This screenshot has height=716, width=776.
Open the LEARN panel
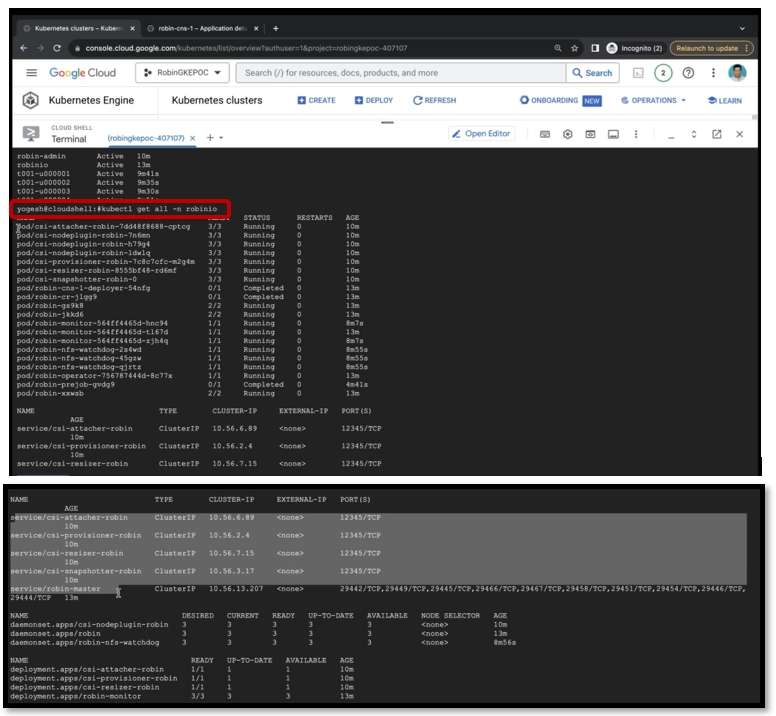725,100
